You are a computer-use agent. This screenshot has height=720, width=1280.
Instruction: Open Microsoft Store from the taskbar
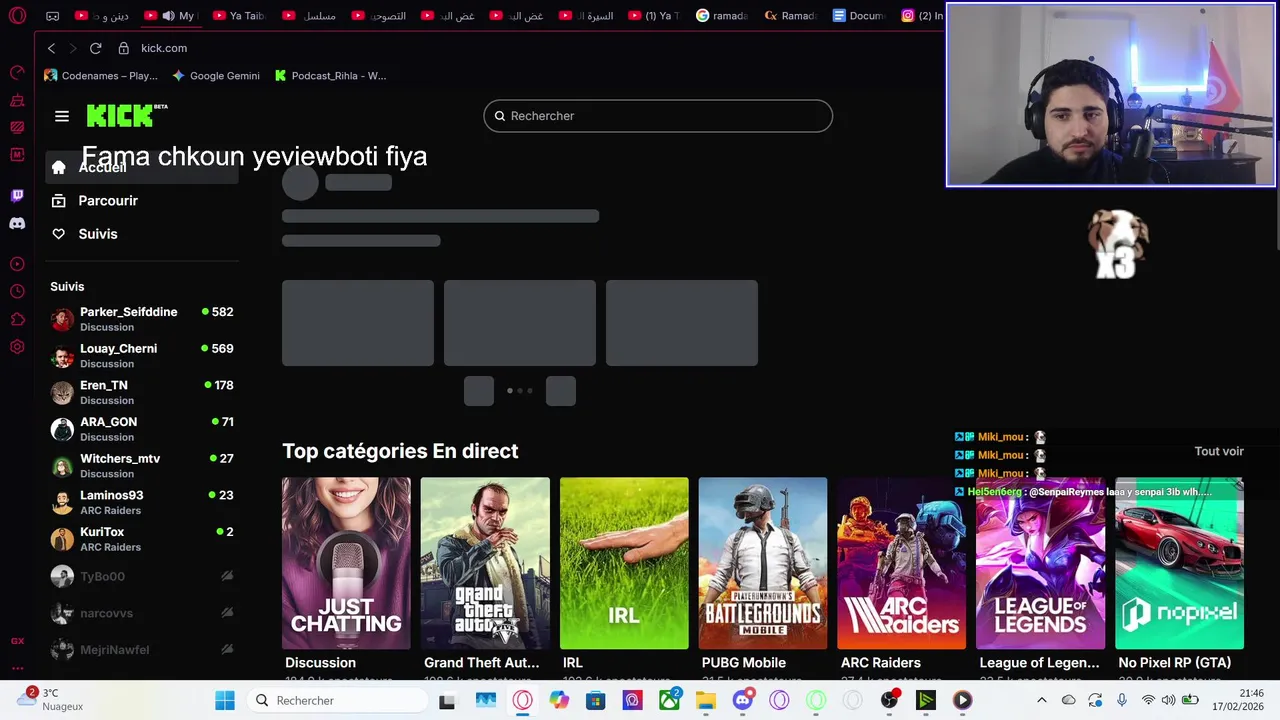click(x=595, y=700)
